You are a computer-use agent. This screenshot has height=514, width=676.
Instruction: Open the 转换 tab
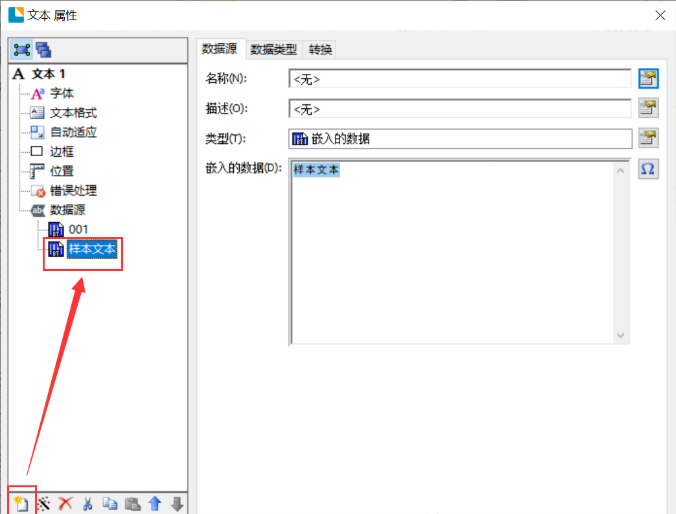[320, 49]
